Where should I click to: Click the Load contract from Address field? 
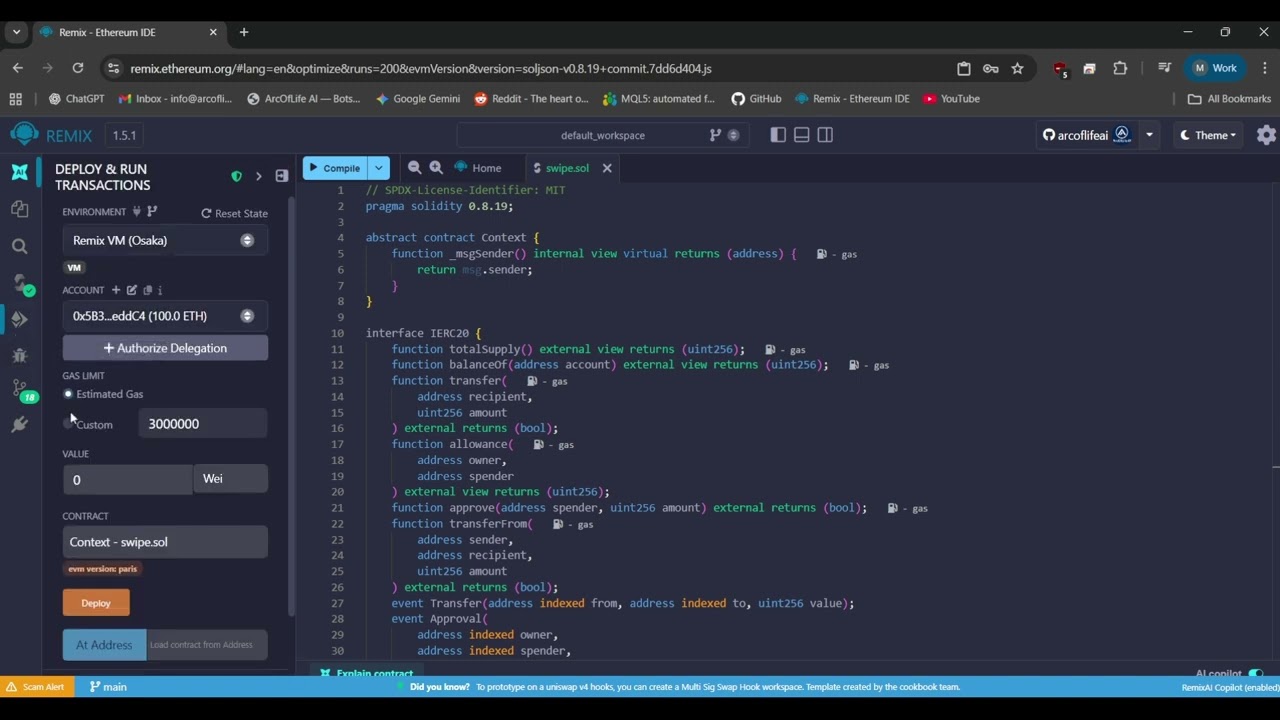point(207,645)
